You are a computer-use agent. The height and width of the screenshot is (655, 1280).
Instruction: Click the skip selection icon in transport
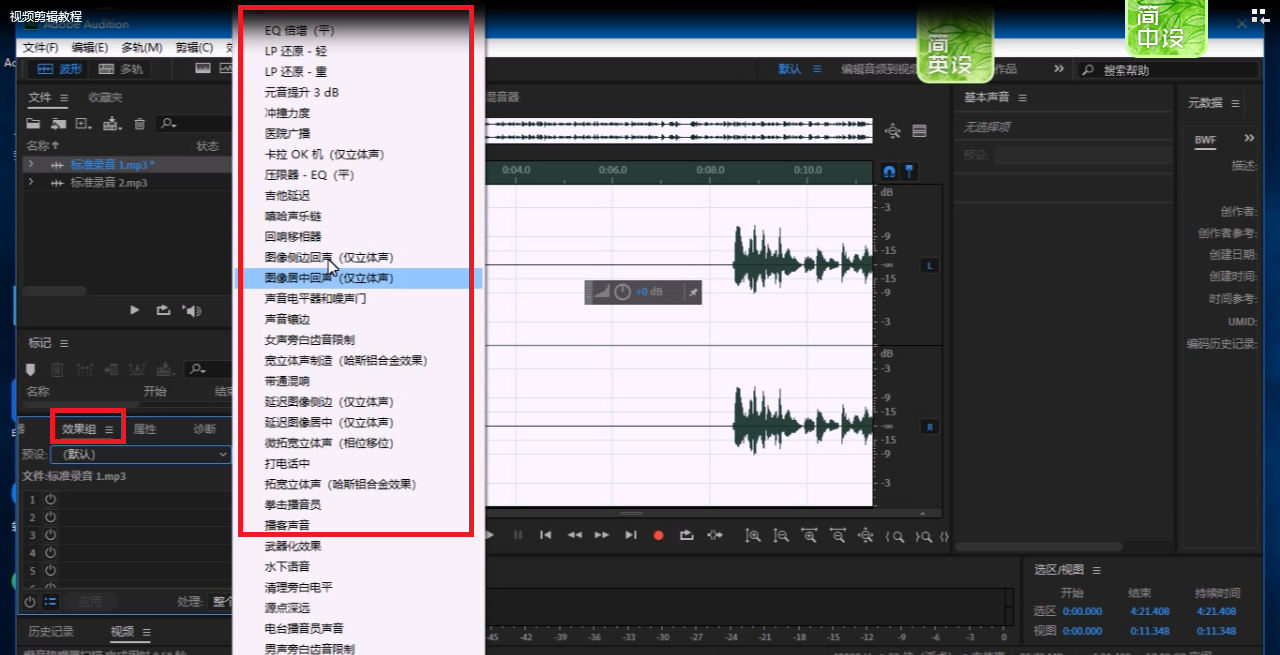(x=714, y=535)
